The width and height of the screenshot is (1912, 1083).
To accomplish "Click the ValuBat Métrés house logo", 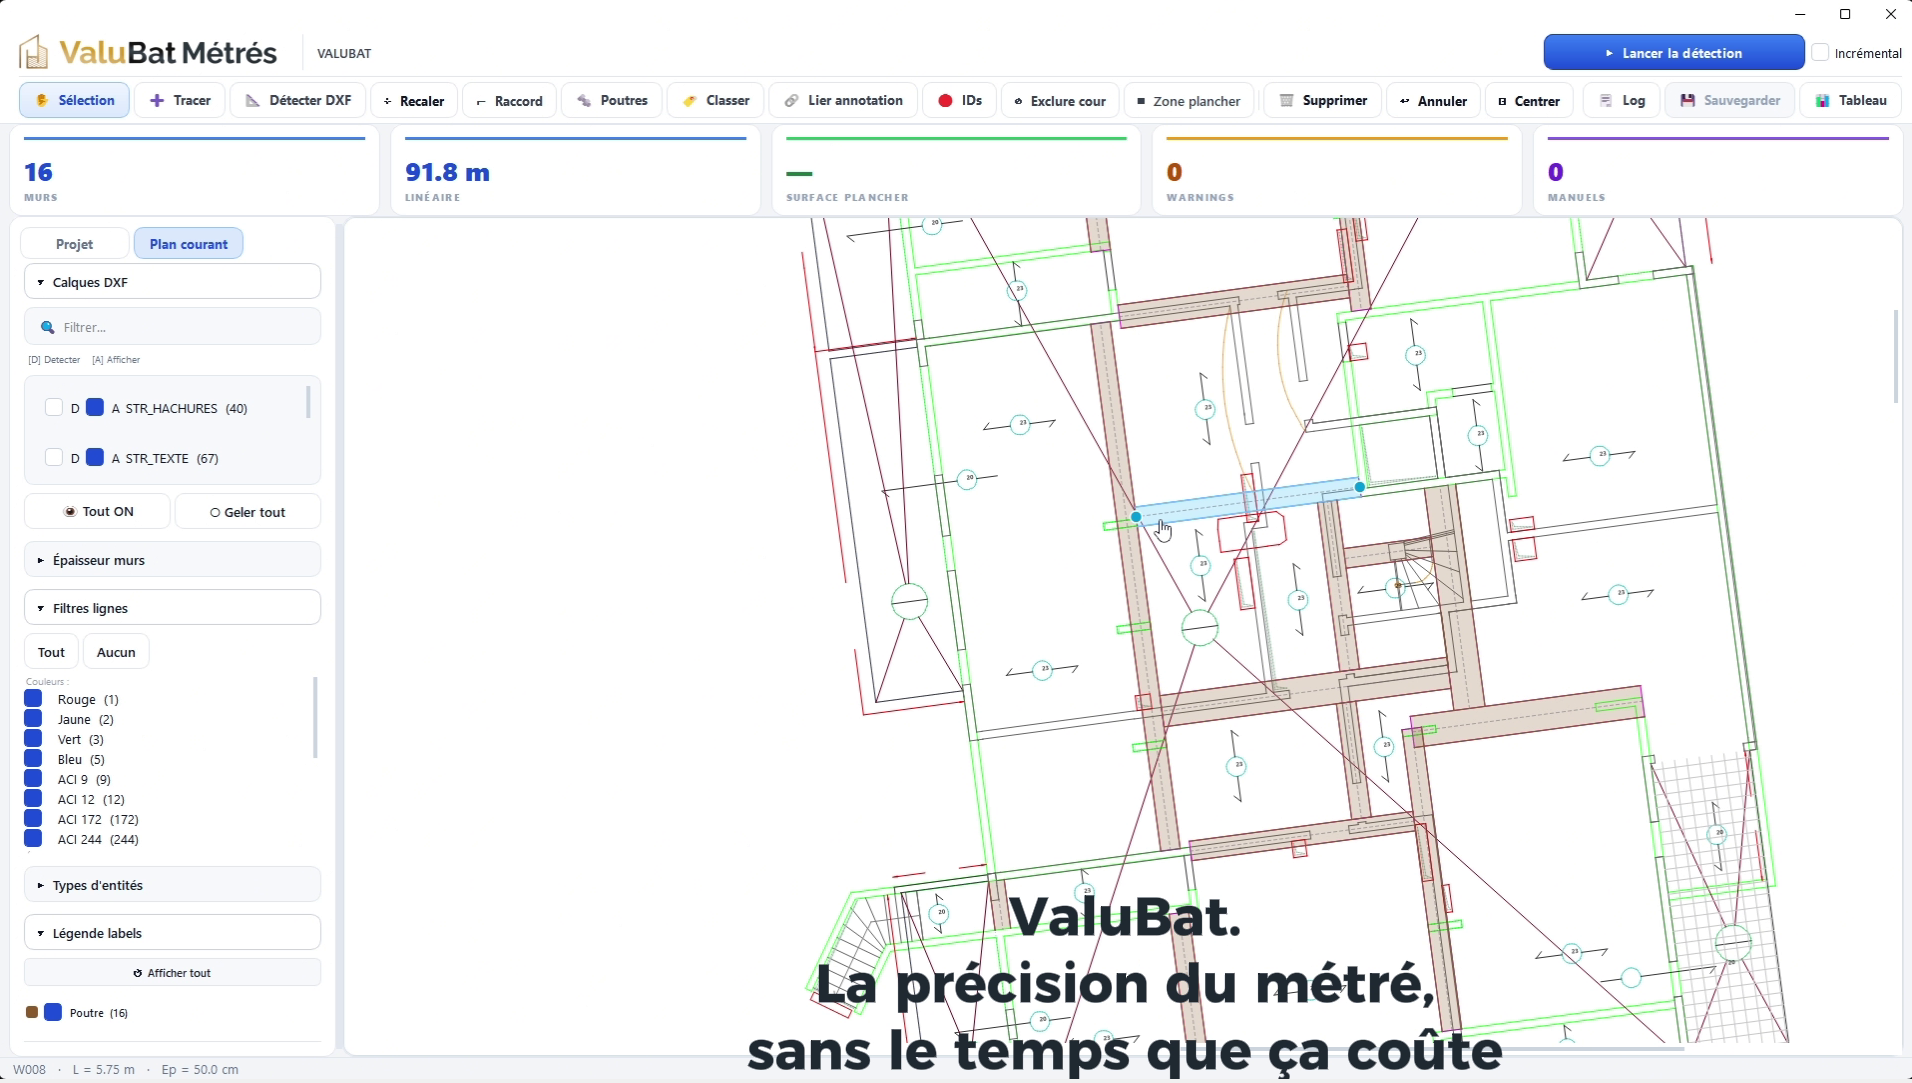I will [33, 52].
